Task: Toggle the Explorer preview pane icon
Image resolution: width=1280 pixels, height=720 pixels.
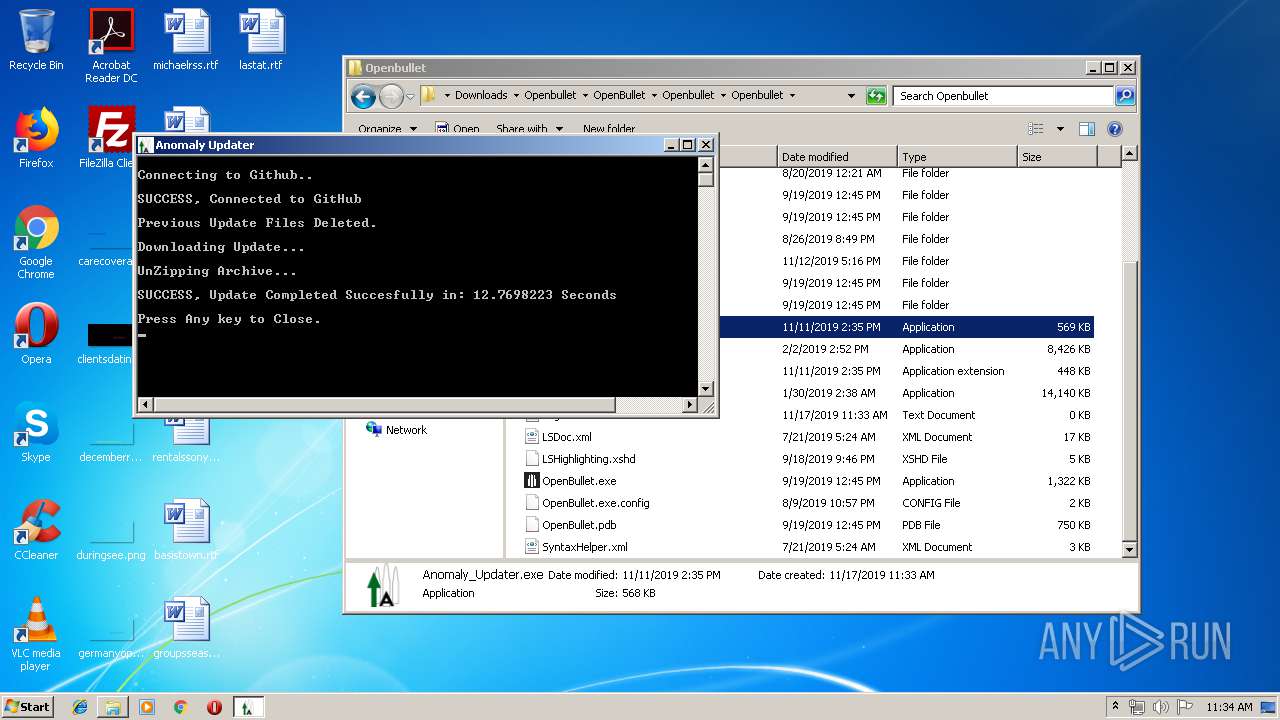Action: click(1087, 129)
